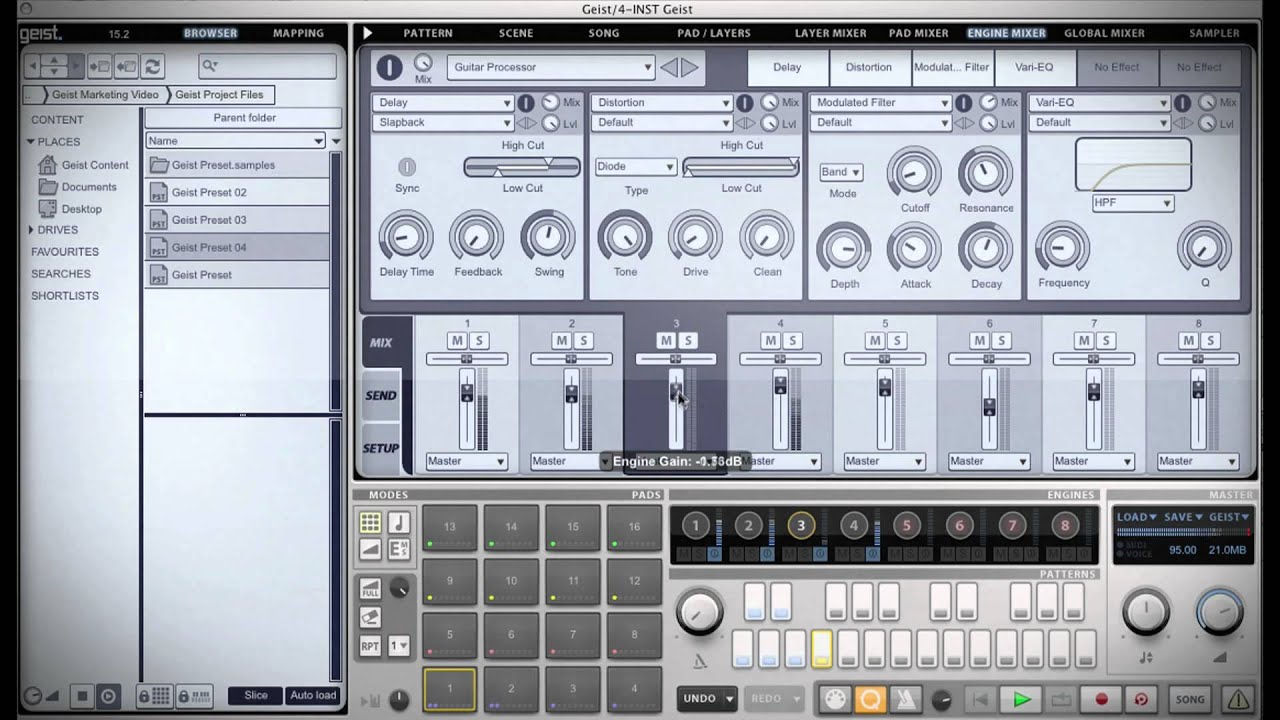Open the LOAD menu in master display
Image resolution: width=1280 pixels, height=720 pixels.
[x=1136, y=517]
